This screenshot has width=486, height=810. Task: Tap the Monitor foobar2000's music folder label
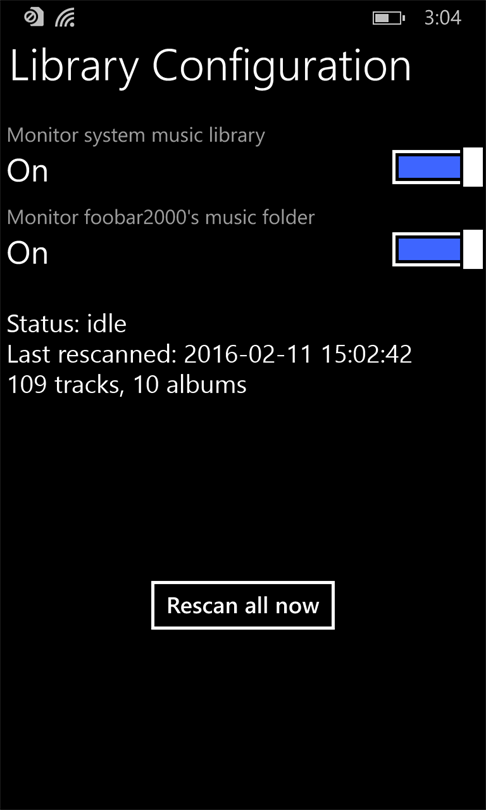pyautogui.click(x=161, y=217)
